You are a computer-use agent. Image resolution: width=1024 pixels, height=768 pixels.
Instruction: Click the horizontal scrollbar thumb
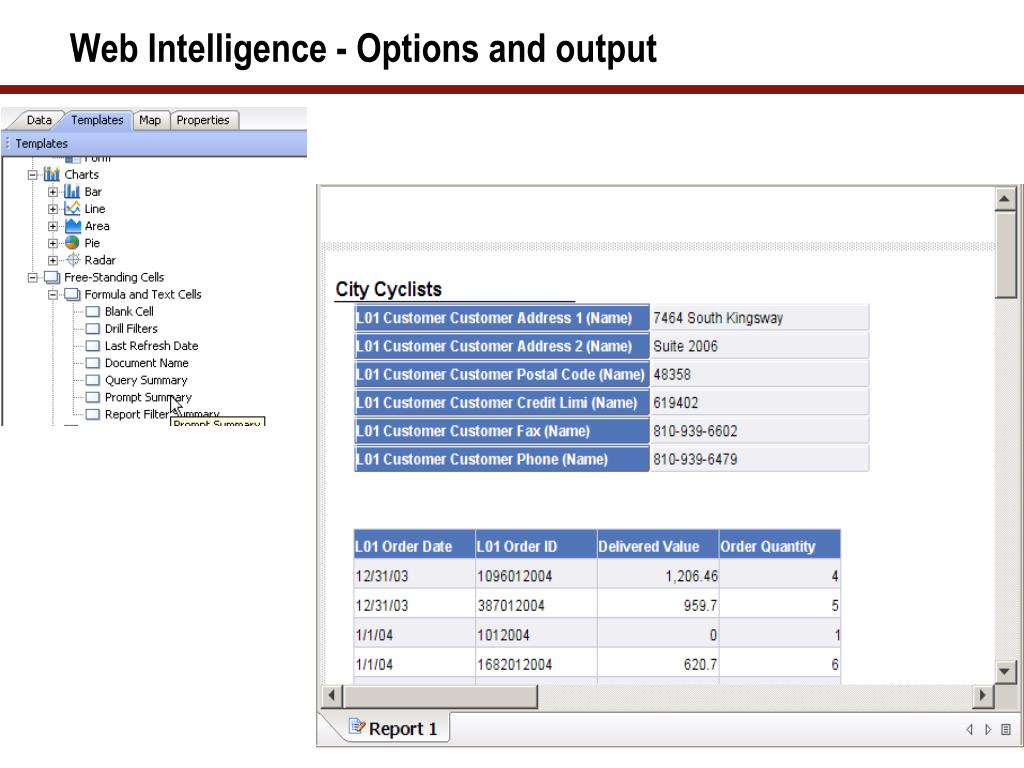pyautogui.click(x=440, y=696)
